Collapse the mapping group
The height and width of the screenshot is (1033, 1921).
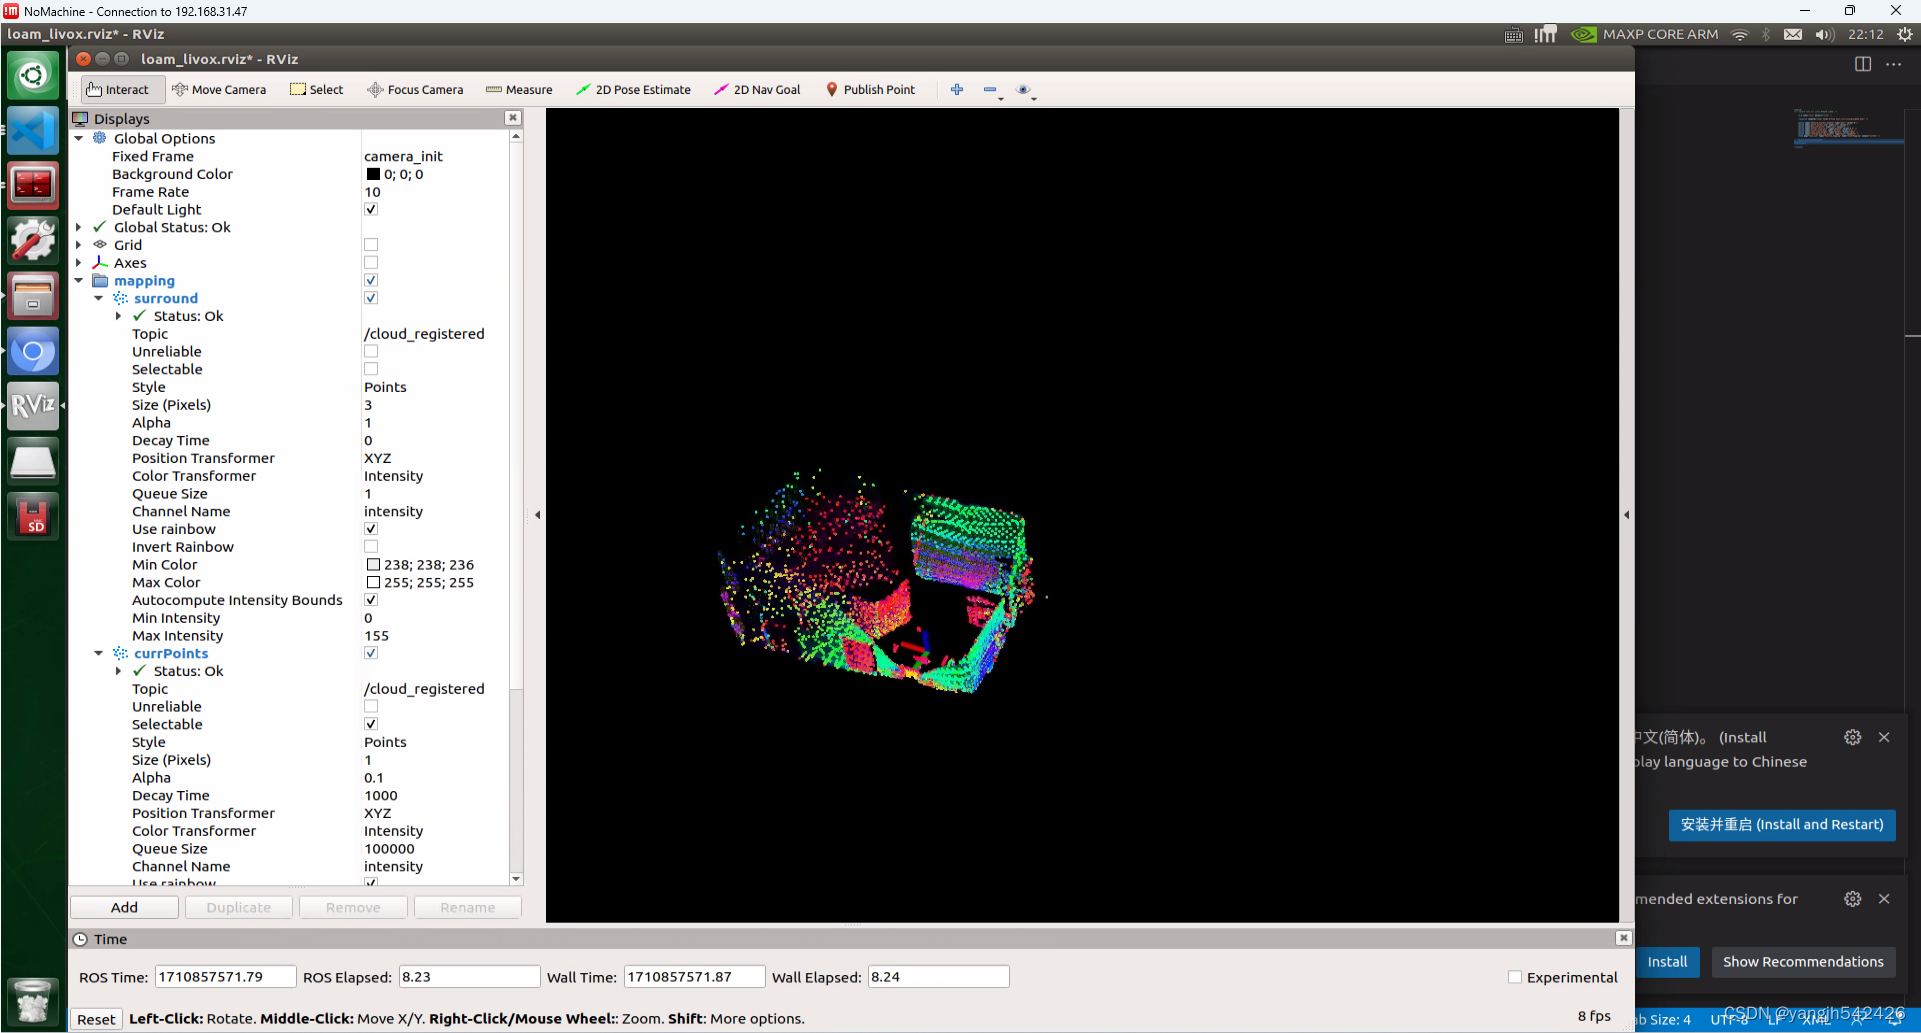pyautogui.click(x=79, y=281)
